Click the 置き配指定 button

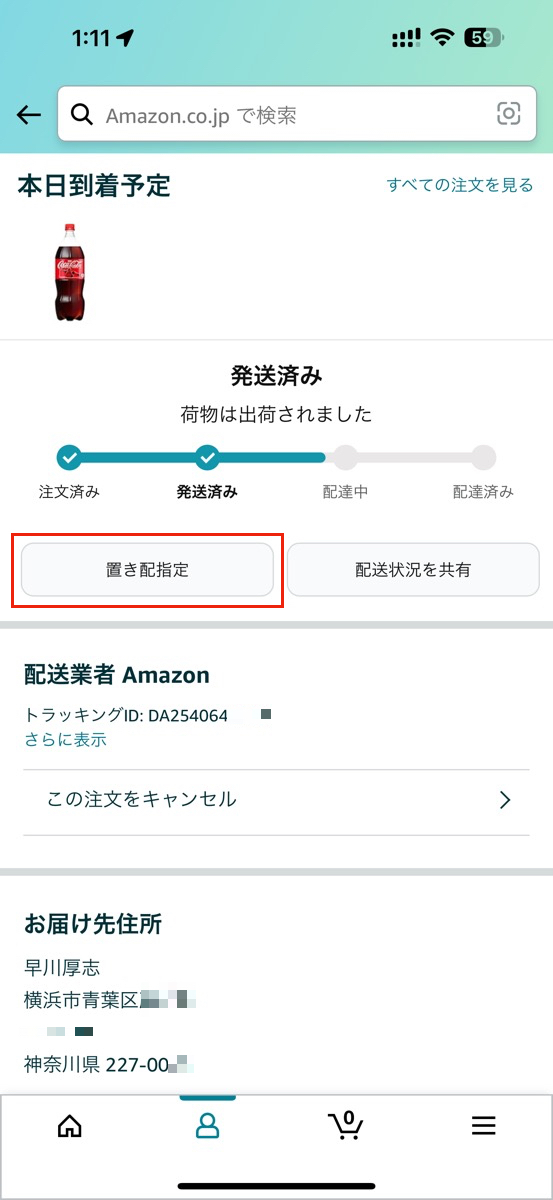147,570
